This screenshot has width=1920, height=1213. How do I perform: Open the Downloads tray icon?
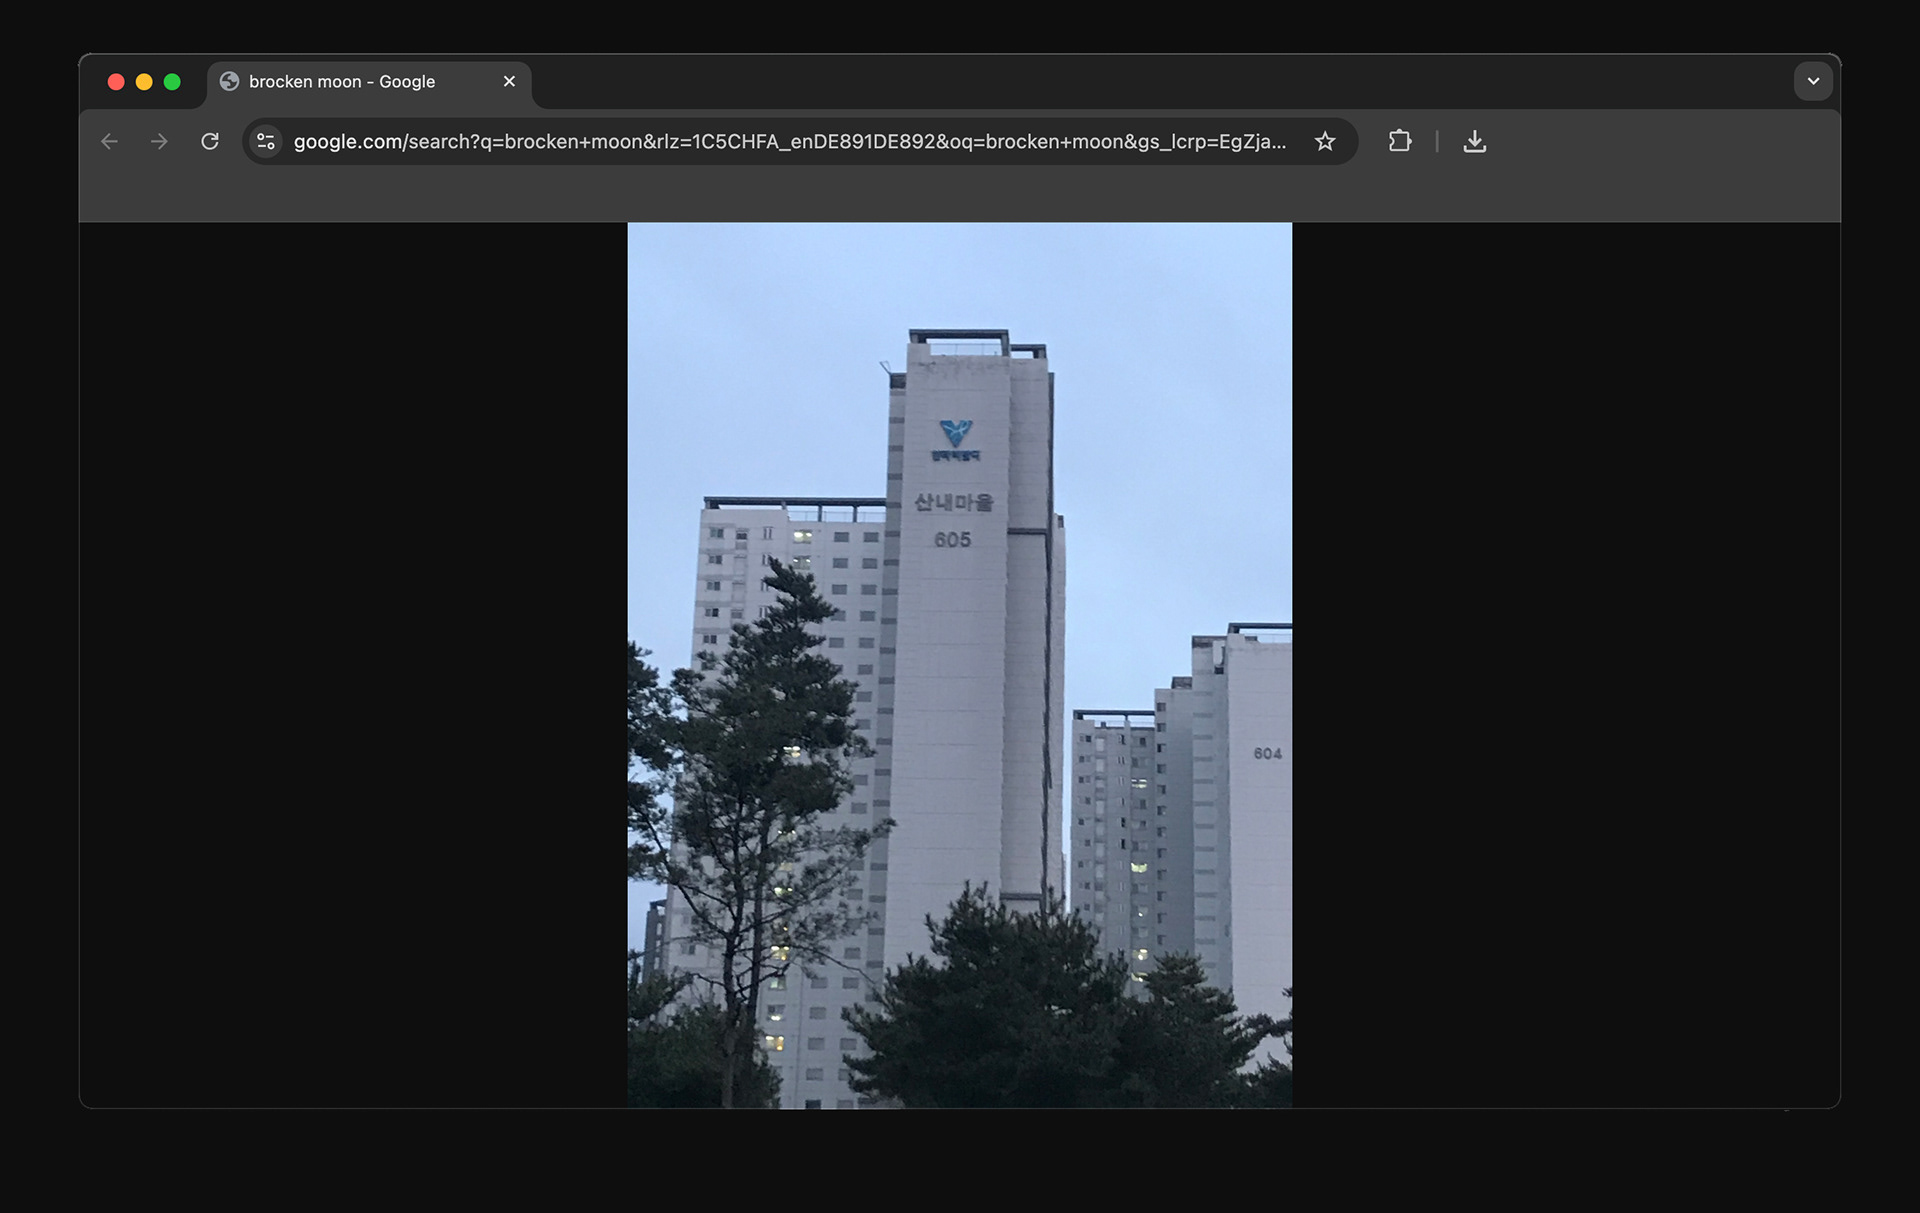coord(1474,142)
